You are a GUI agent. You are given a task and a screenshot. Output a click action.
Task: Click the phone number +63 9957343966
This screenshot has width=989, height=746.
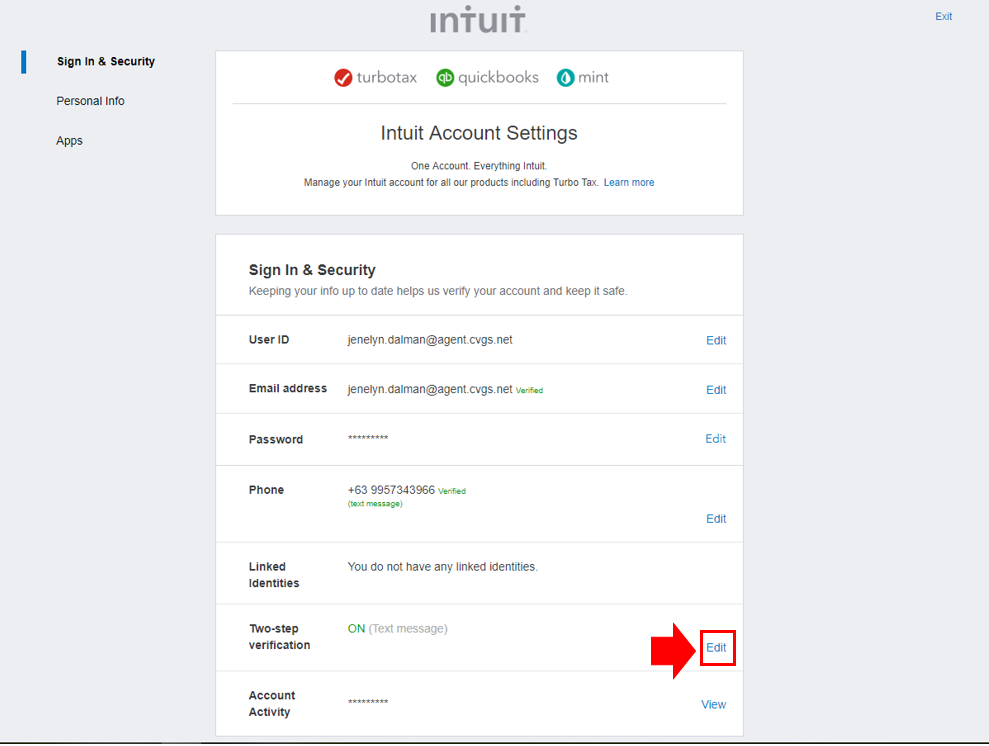coord(391,490)
